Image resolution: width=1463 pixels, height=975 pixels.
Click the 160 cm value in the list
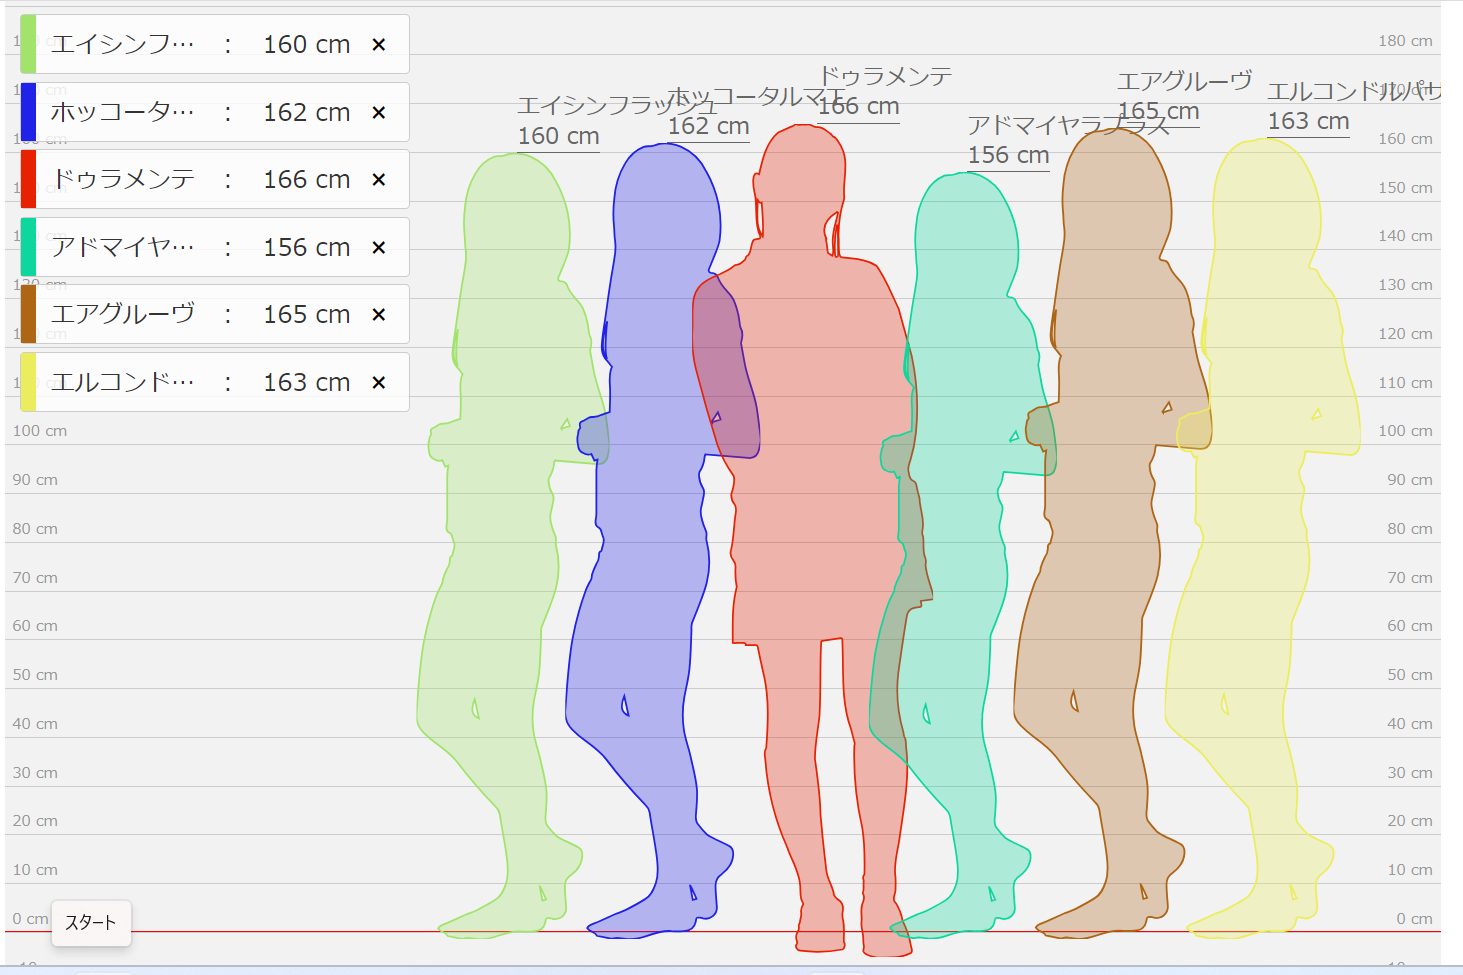coord(307,44)
